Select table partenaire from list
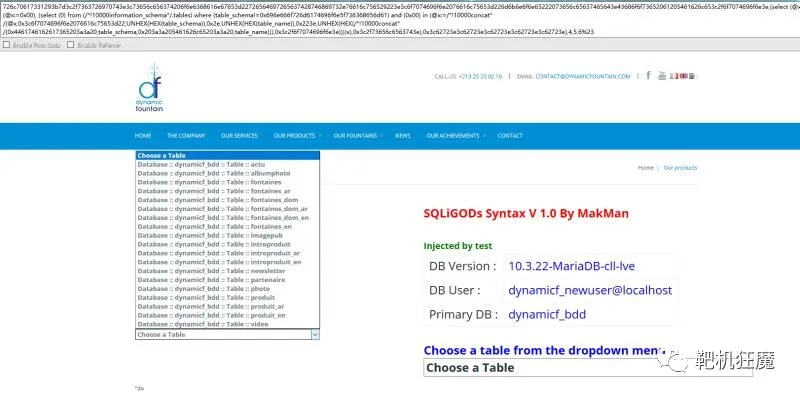The width and height of the screenshot is (800, 395). tap(228, 280)
